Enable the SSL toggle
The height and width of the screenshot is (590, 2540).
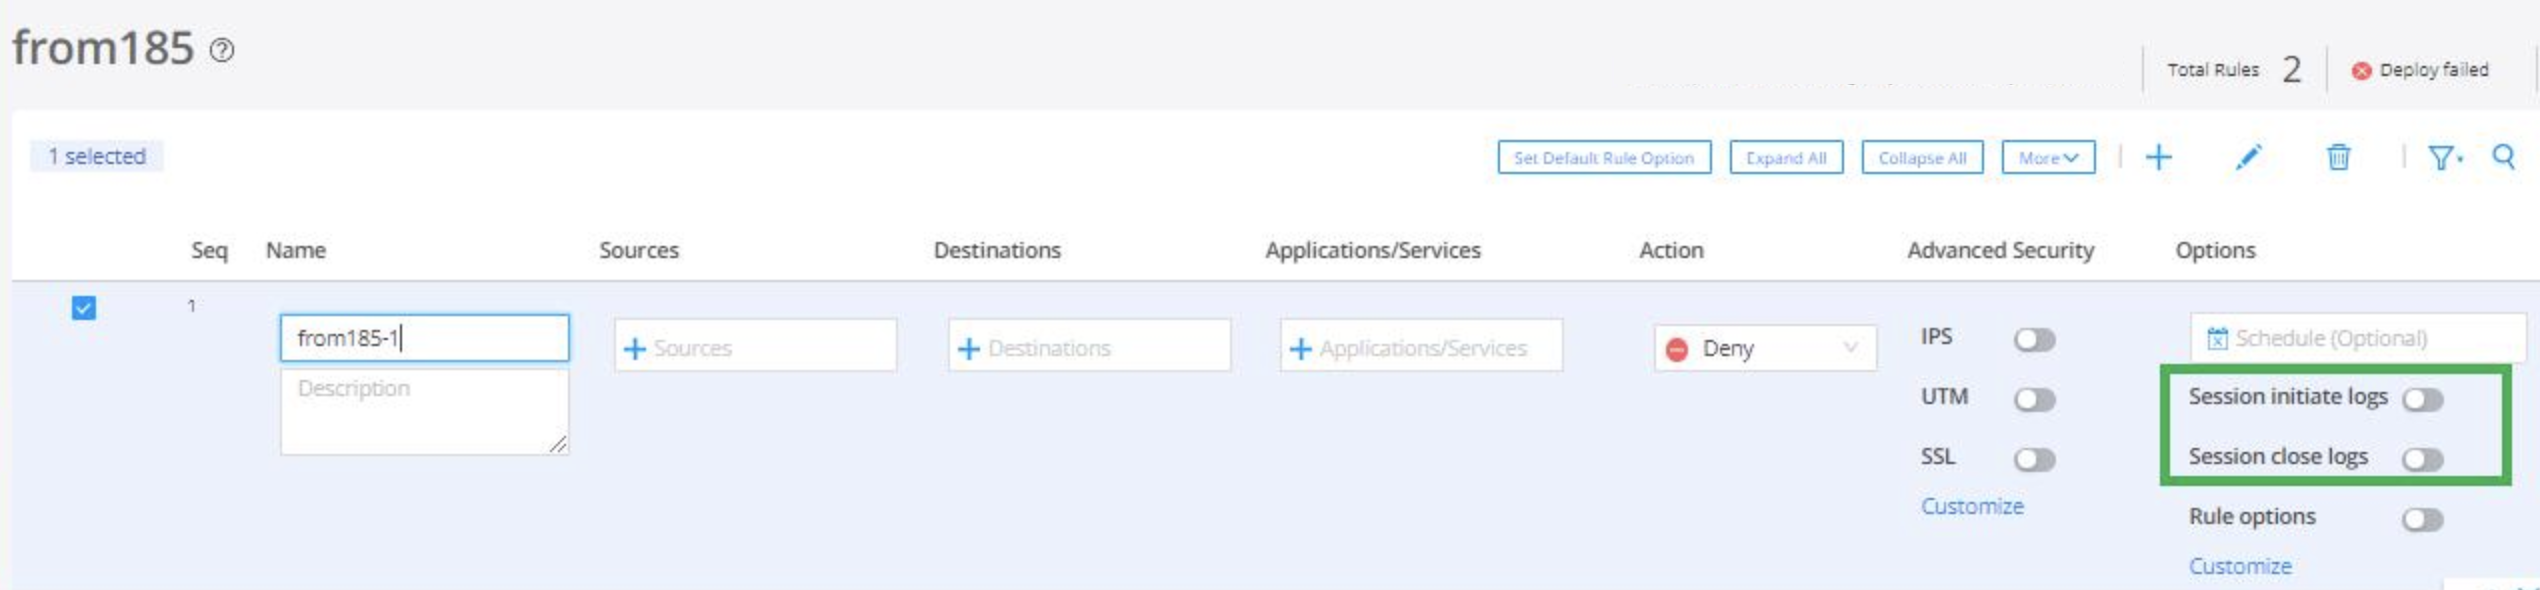2034,460
